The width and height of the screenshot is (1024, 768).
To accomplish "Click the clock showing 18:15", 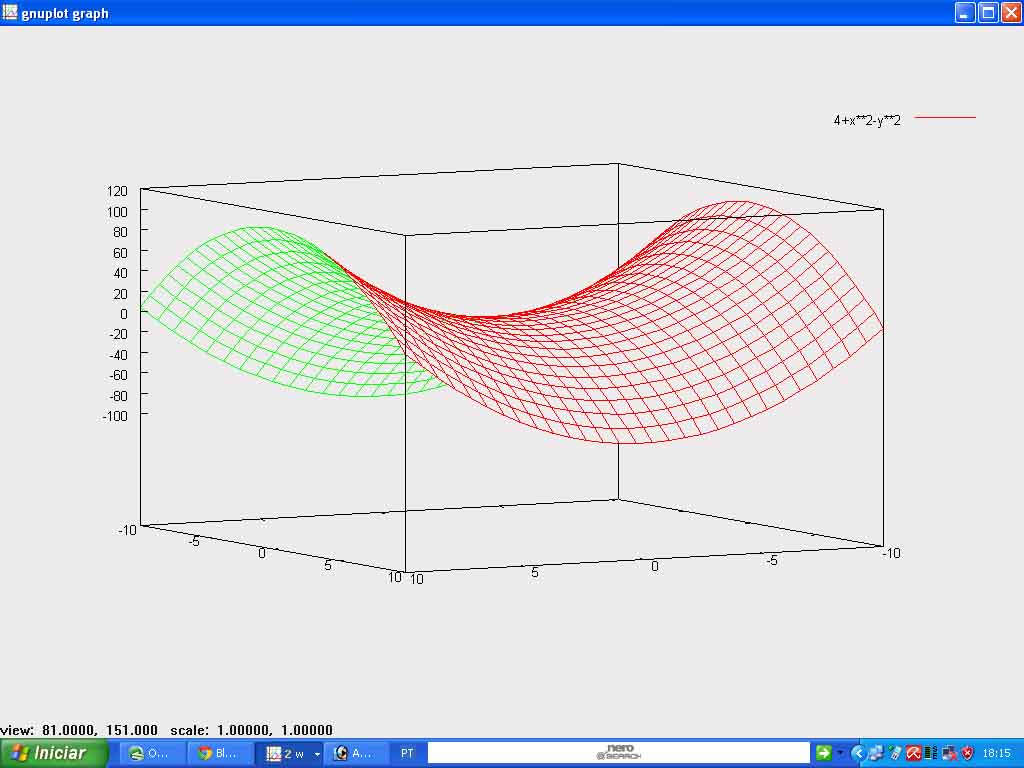I will (x=997, y=753).
